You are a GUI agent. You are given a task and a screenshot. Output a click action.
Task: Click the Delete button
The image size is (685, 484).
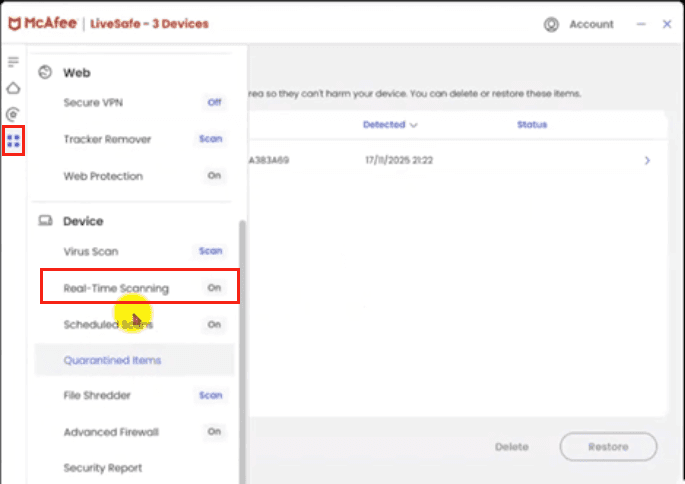click(512, 447)
